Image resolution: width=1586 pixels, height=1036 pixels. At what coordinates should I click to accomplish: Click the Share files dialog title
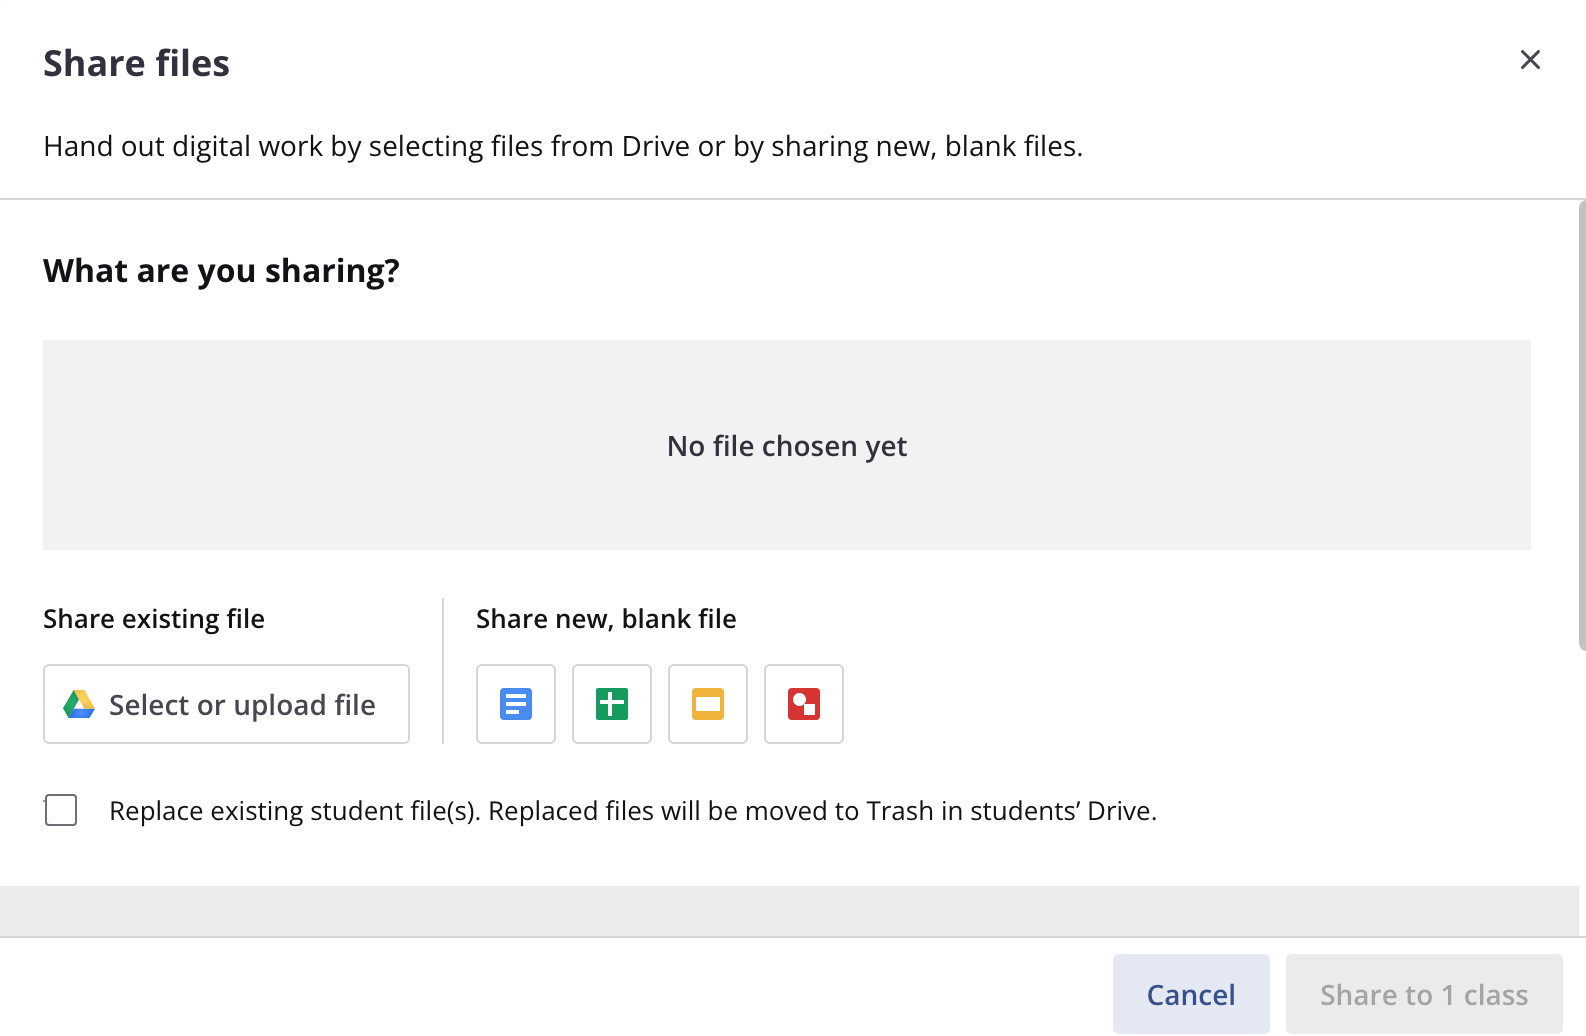137,63
